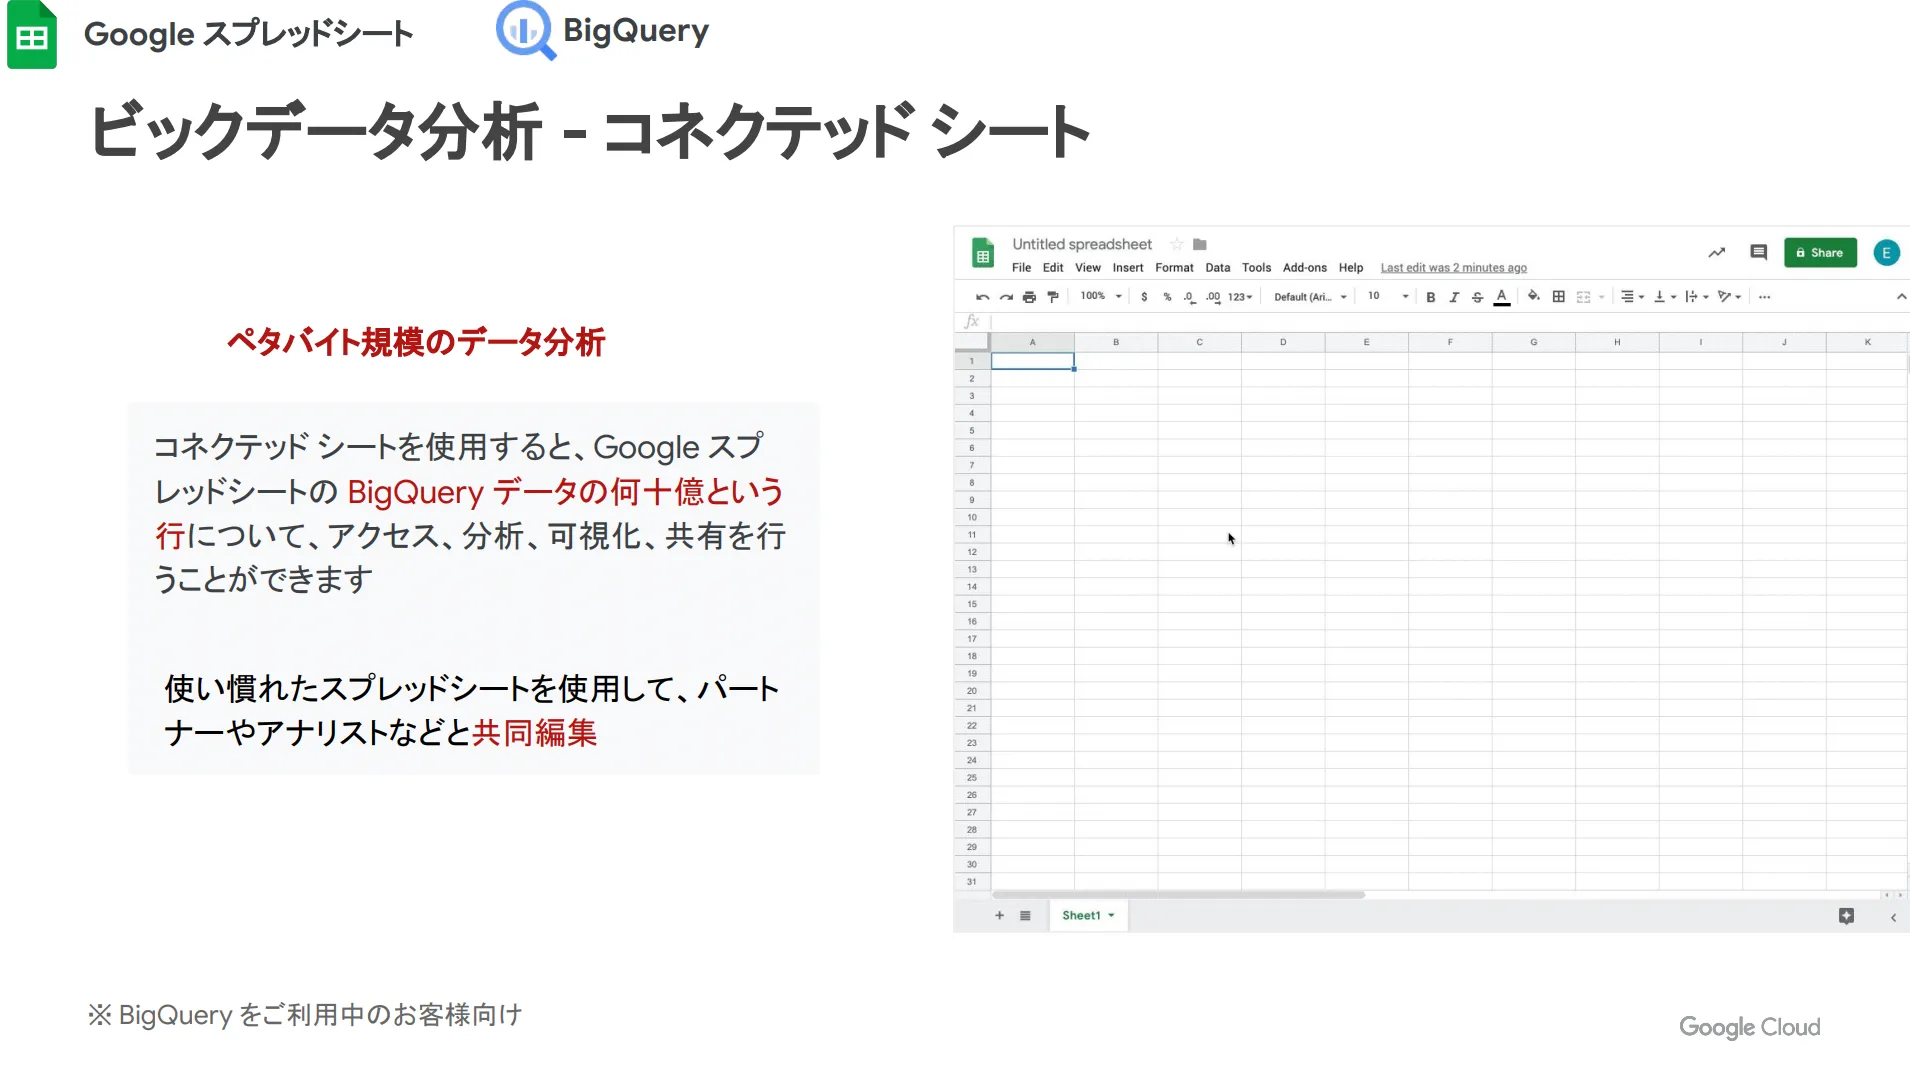Open the text rotation dropdown
The width and height of the screenshot is (1910, 1076).
[1729, 297]
